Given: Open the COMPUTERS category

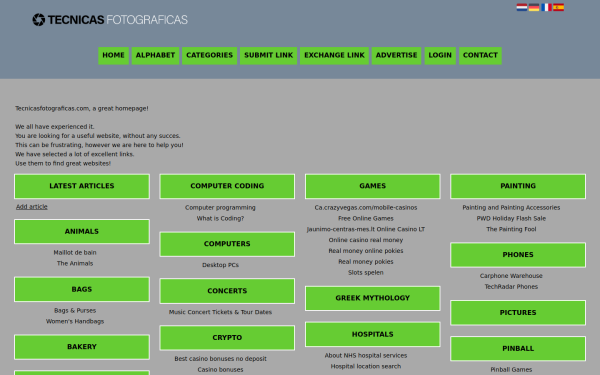Looking at the screenshot, I should tap(227, 244).
